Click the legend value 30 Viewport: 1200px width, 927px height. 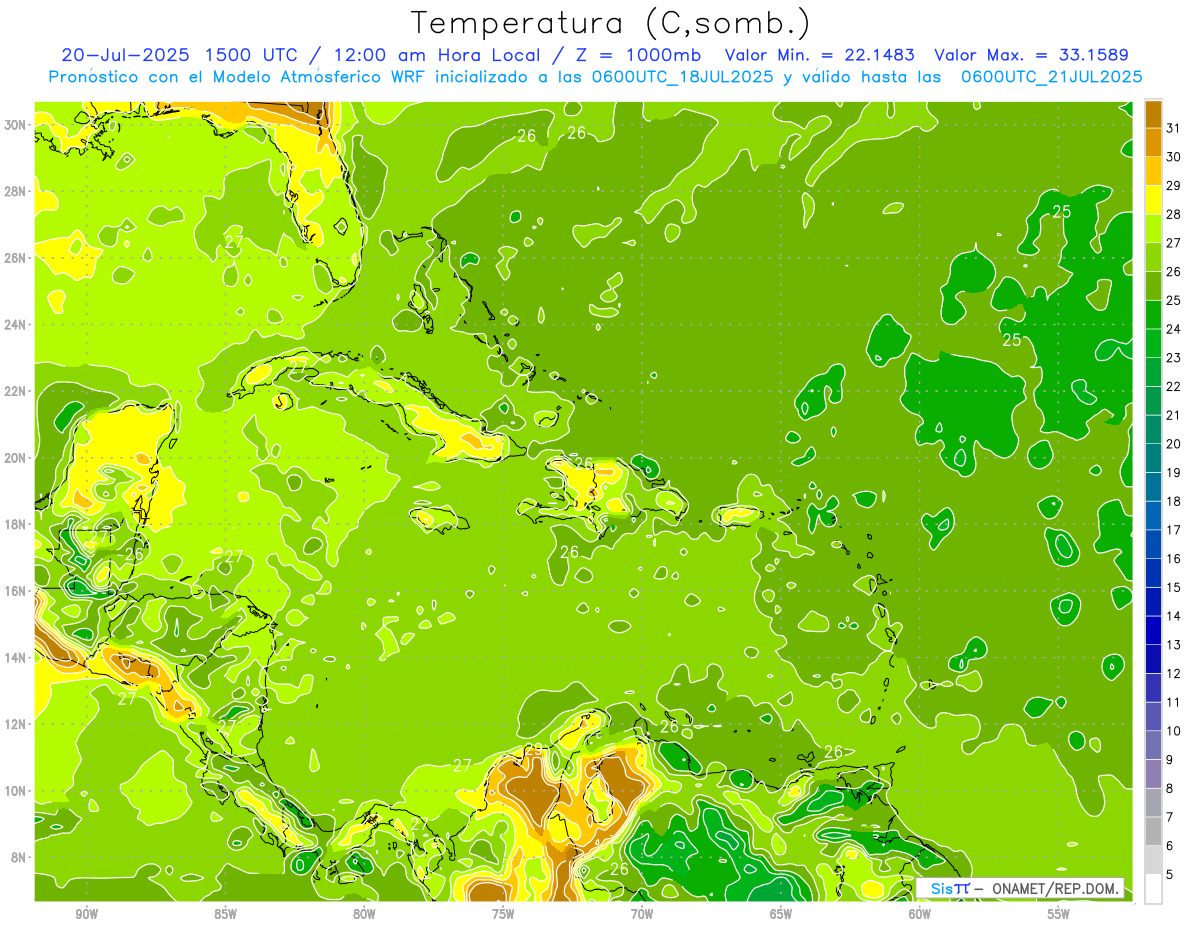(x=1175, y=157)
